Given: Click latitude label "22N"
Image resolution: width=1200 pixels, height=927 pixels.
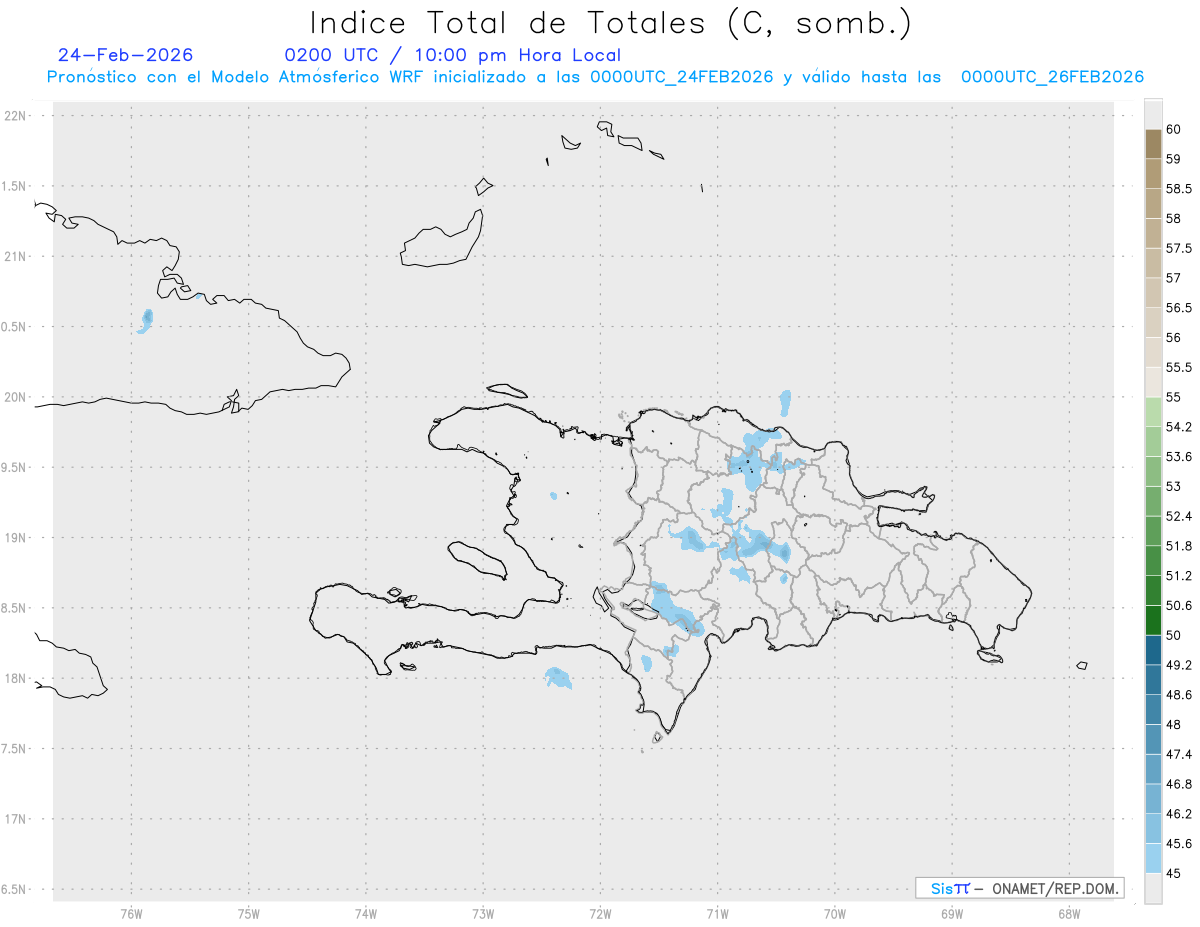Looking at the screenshot, I should [16, 116].
